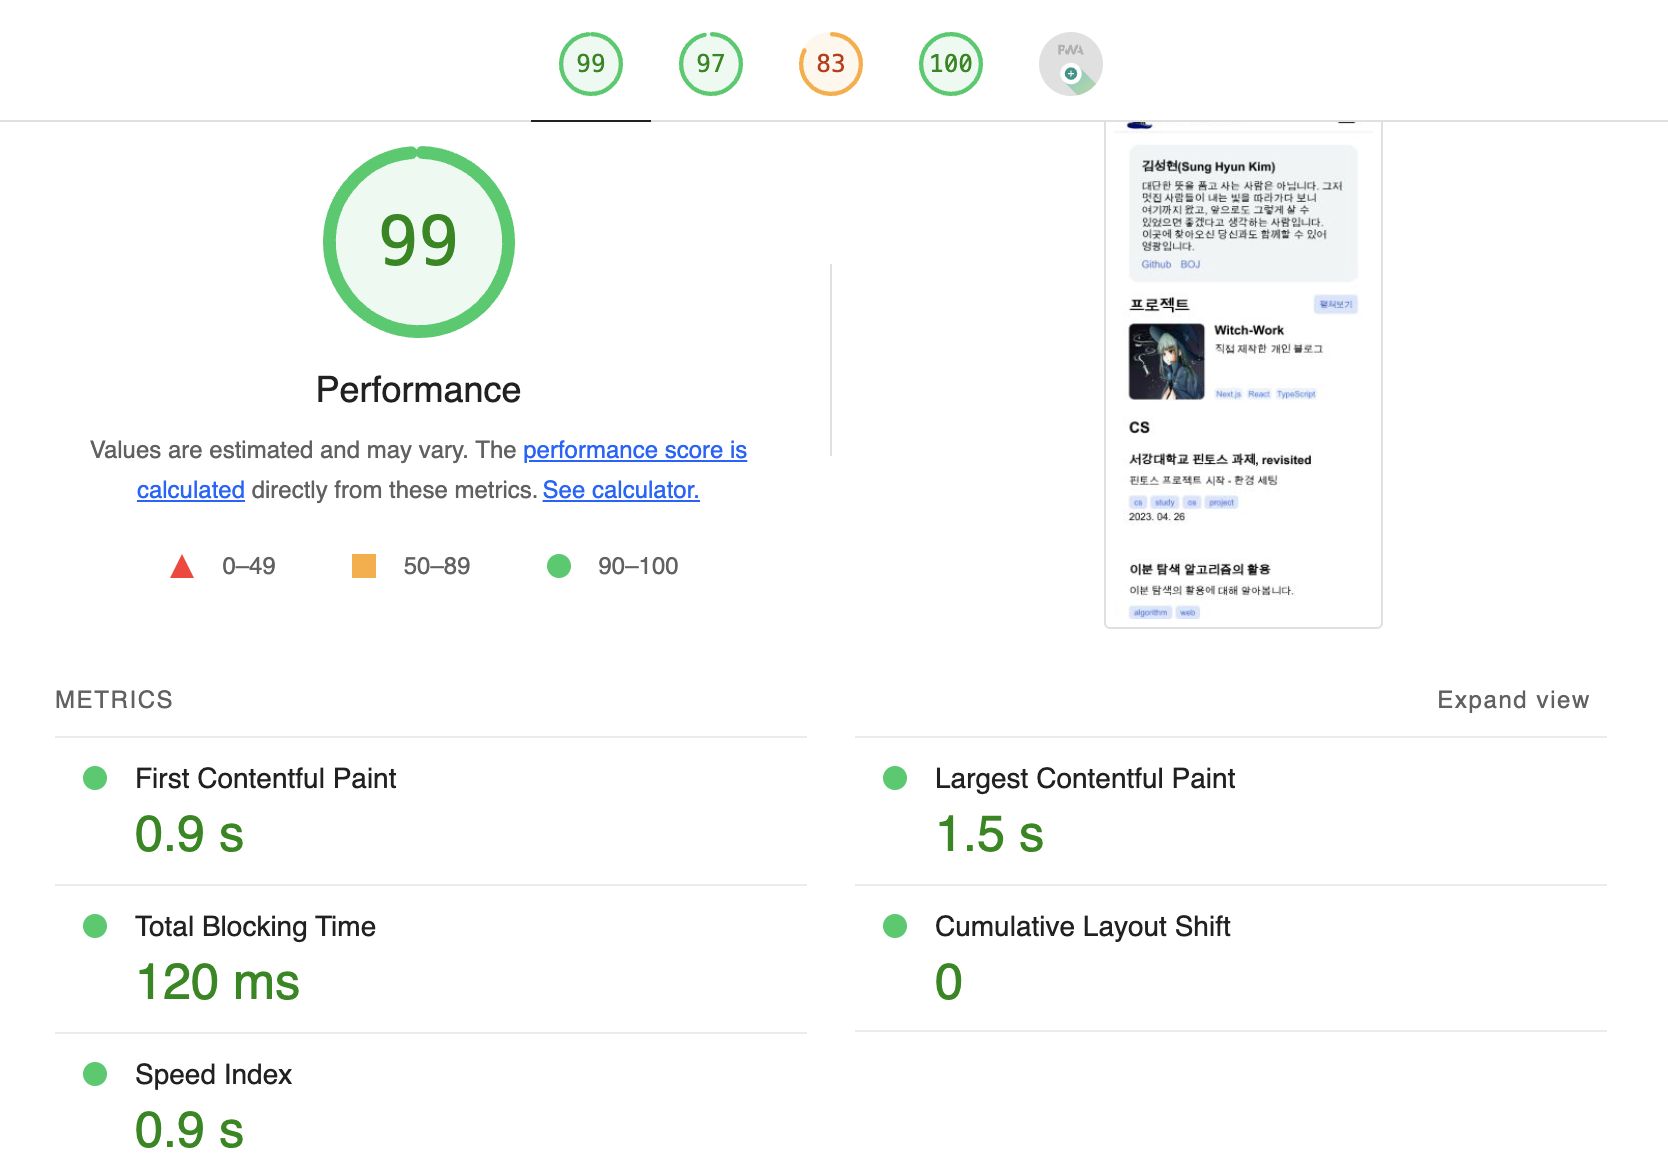Click the 펼쳐보기 button in the page preview

1336,304
